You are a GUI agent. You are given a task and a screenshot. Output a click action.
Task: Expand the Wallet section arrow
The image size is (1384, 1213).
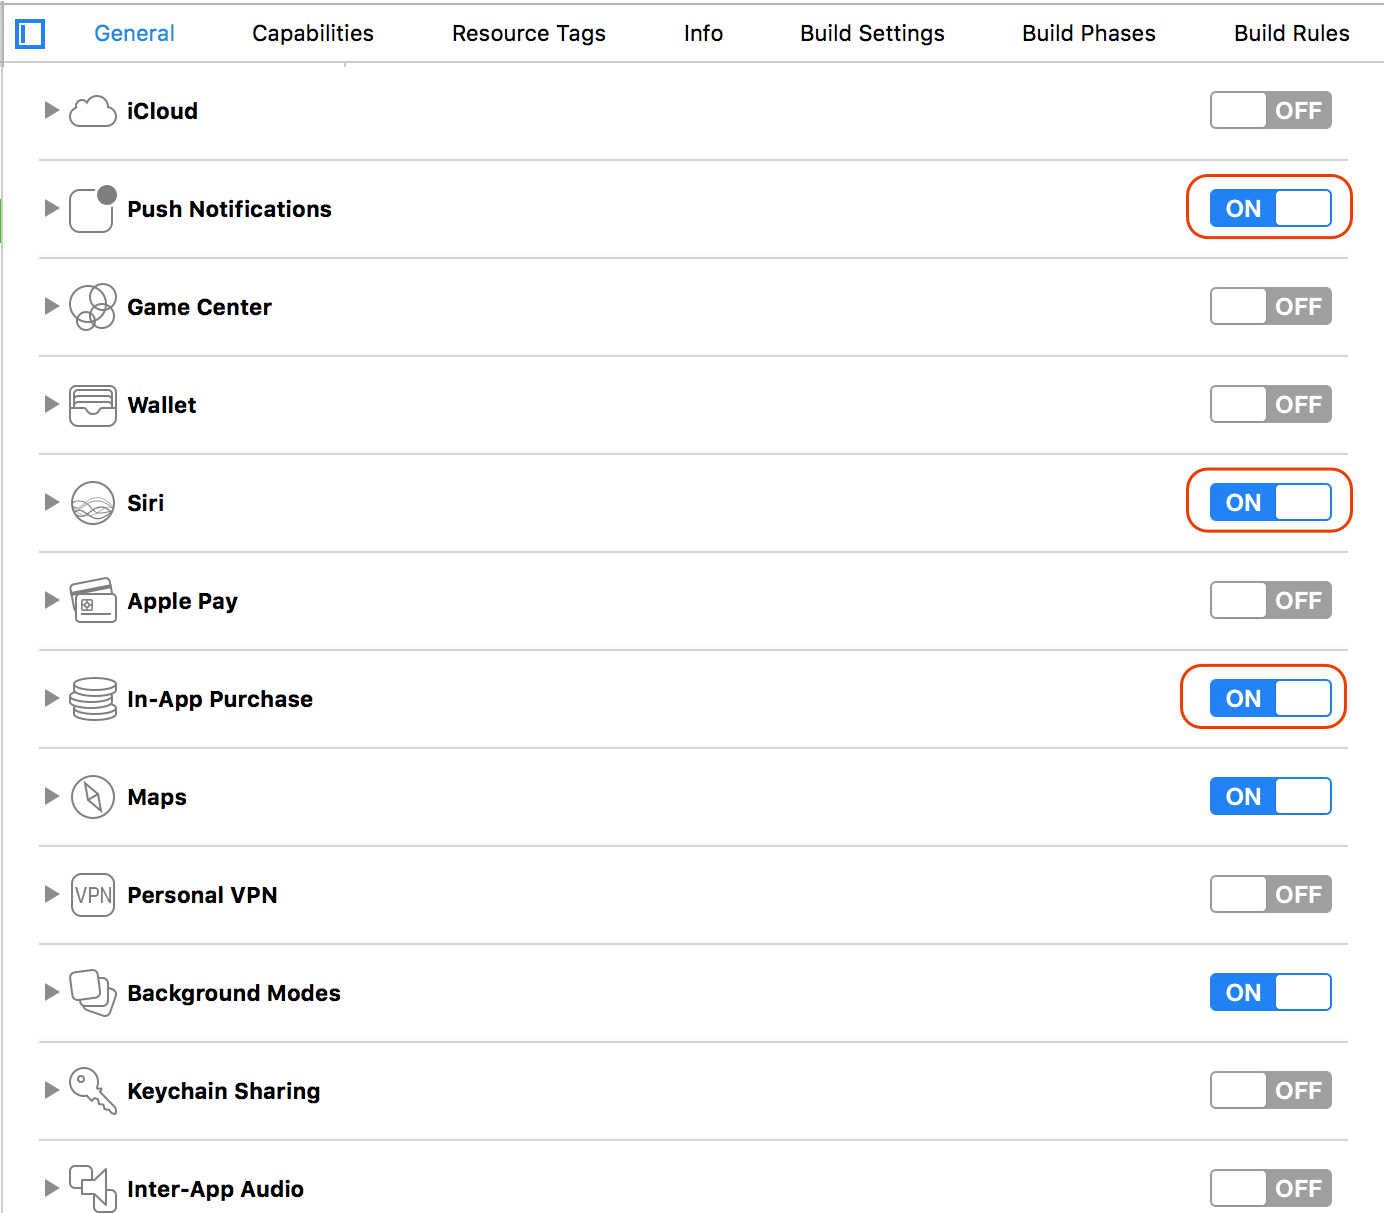pos(52,404)
